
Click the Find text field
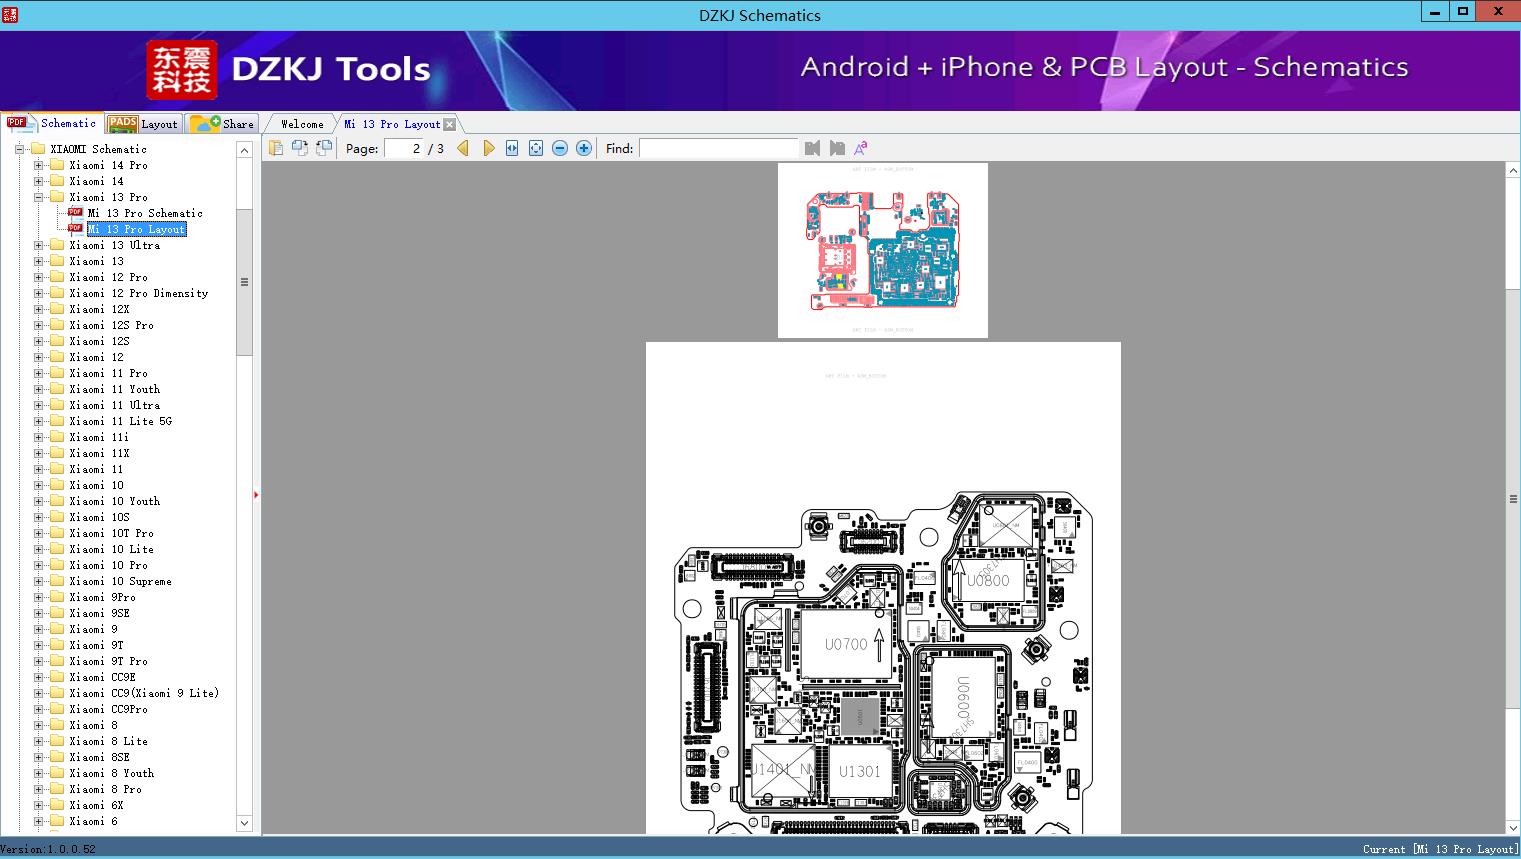pyautogui.click(x=719, y=148)
